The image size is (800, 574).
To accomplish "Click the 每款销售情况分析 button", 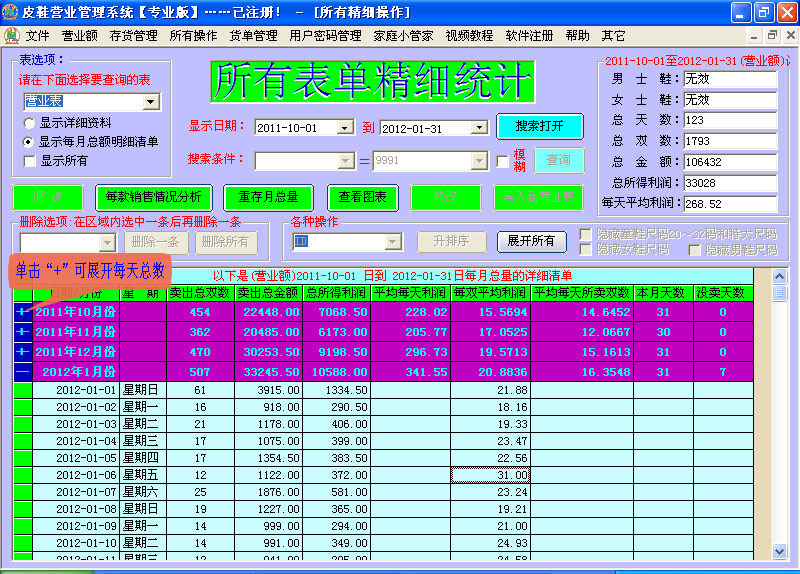I will coord(154,197).
